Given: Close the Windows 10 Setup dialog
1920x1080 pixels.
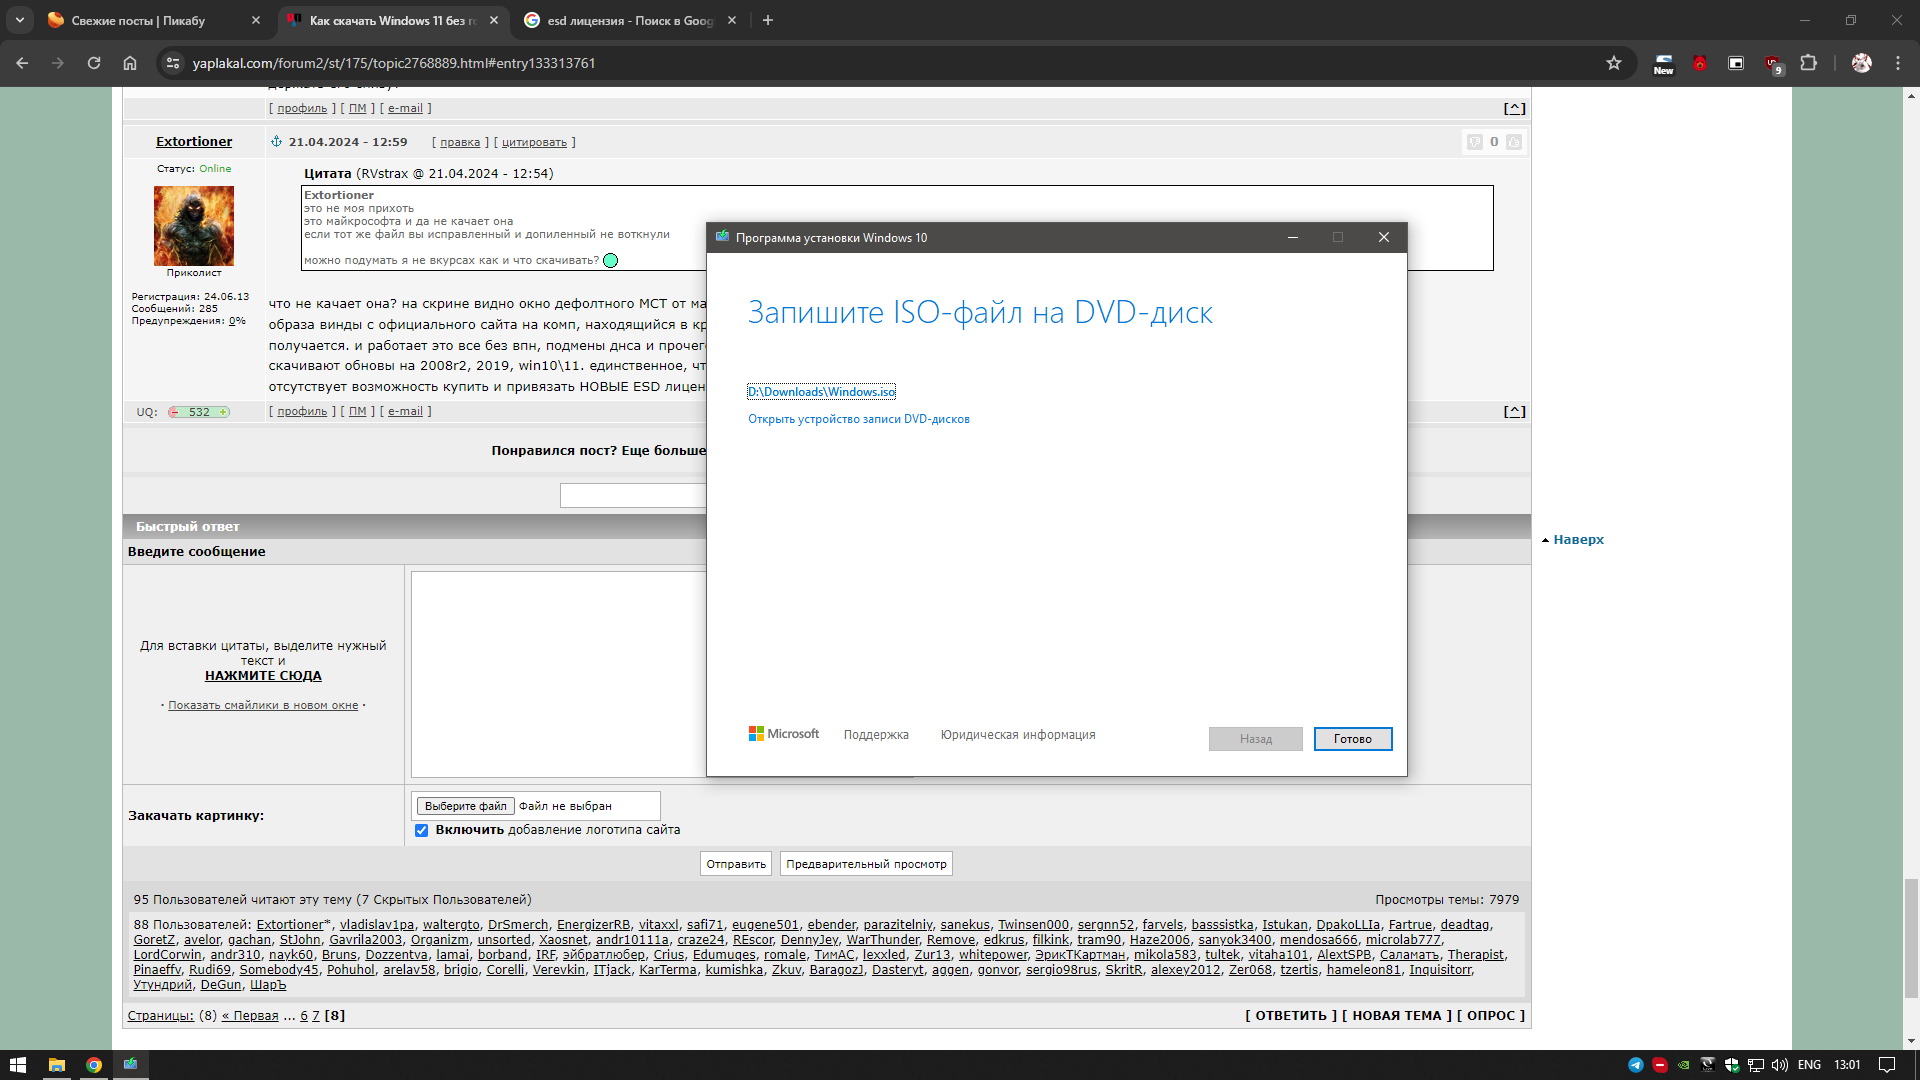Looking at the screenshot, I should click(x=1384, y=238).
